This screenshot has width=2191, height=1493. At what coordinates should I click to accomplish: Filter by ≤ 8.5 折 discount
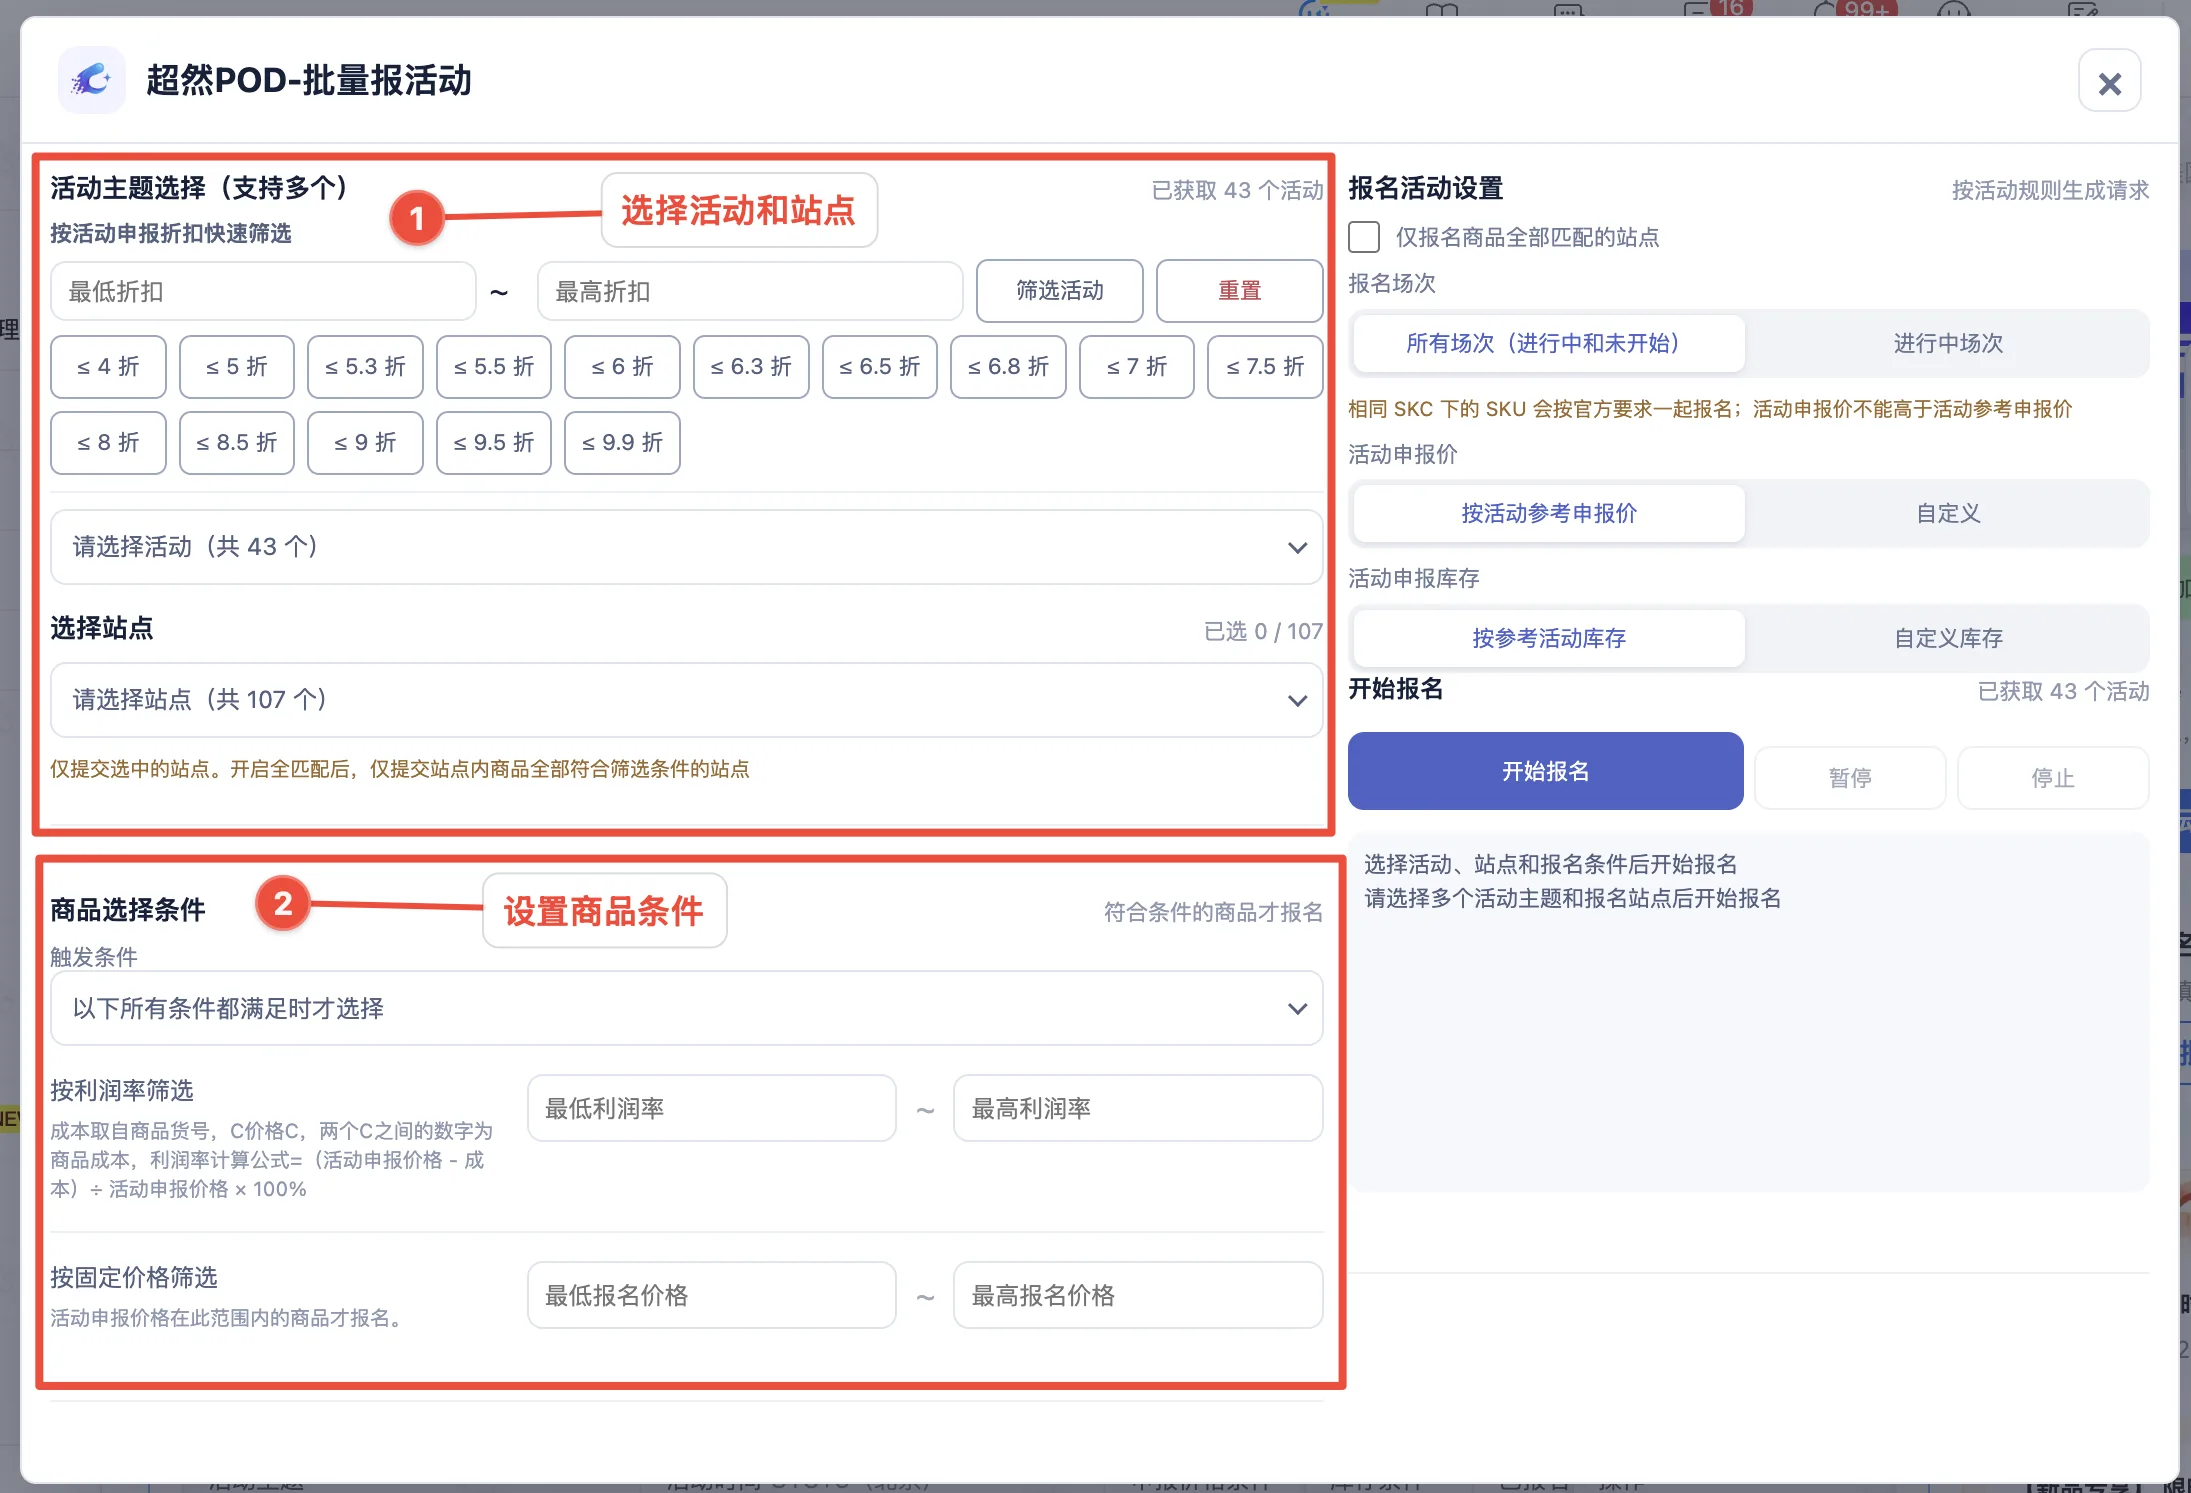point(237,443)
